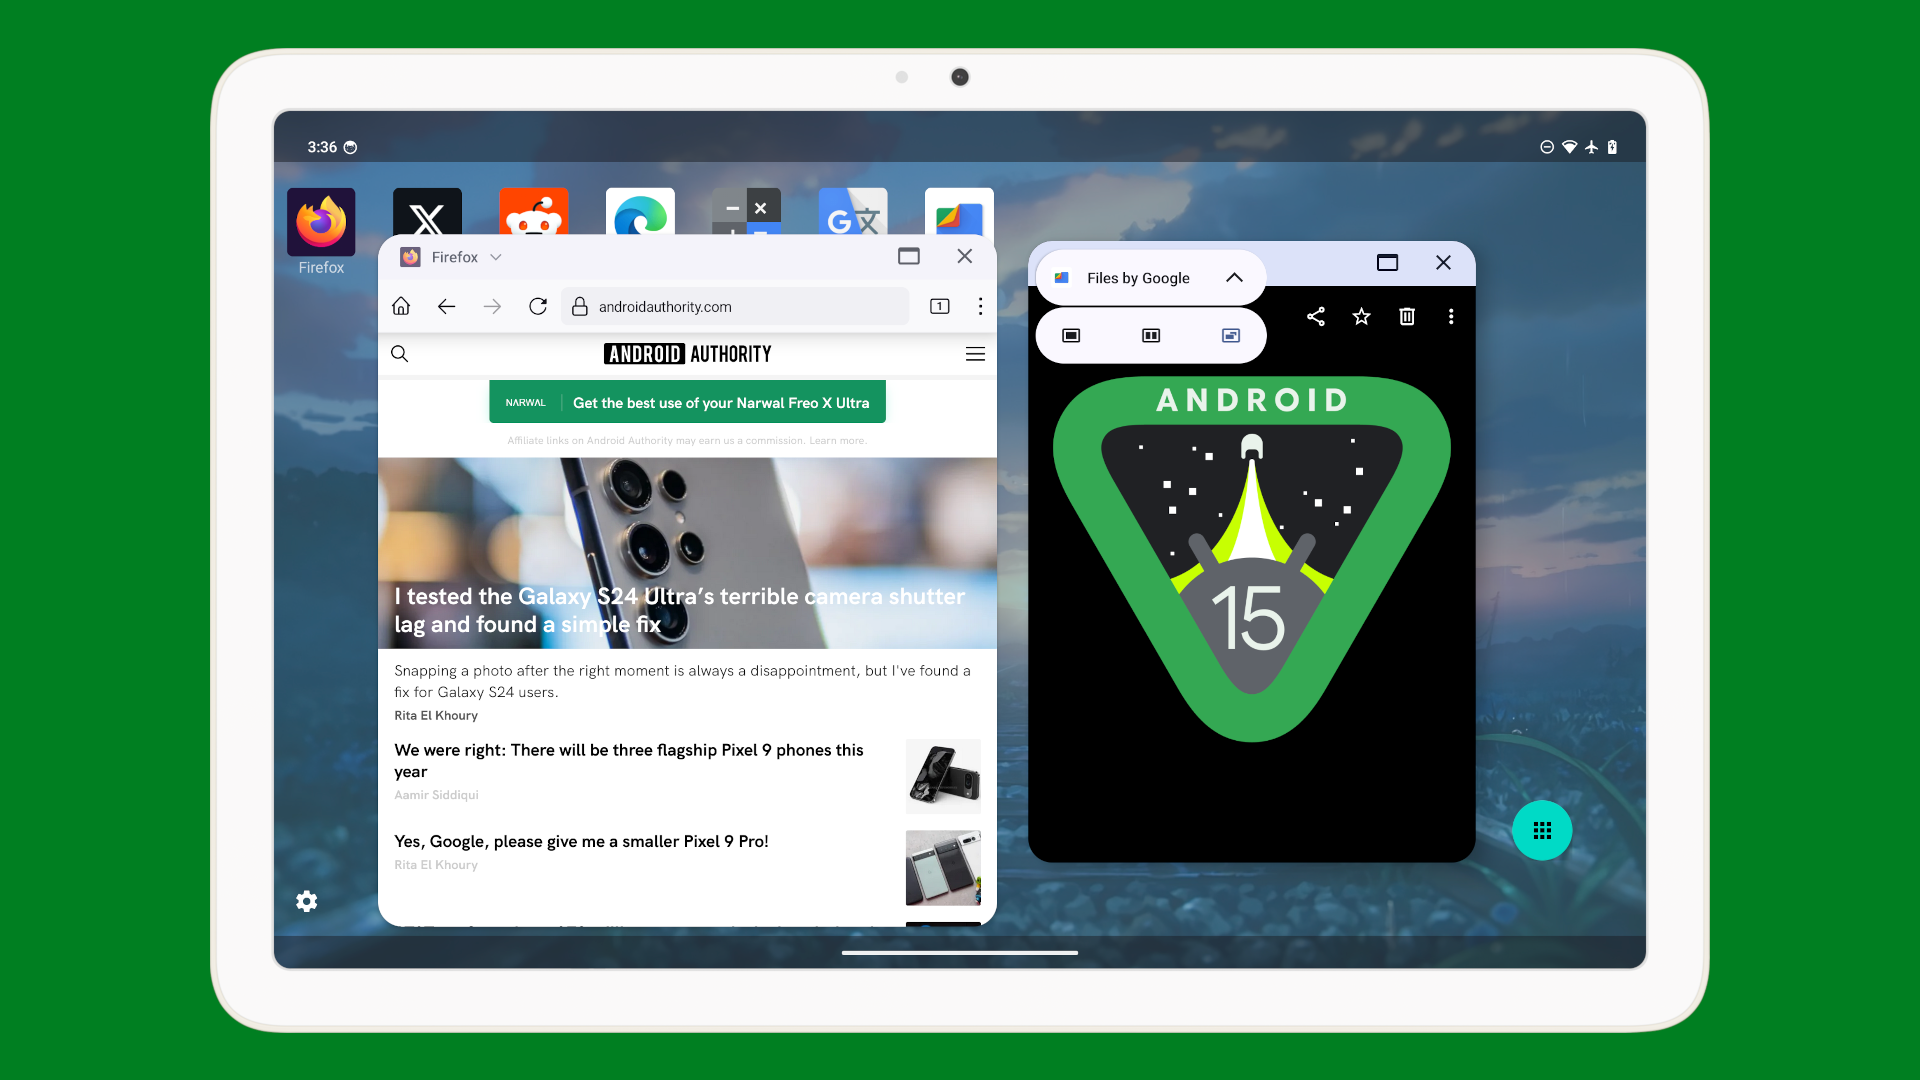
Task: Open Narwal Freo X Ultra promotion banner
Action: click(x=687, y=402)
